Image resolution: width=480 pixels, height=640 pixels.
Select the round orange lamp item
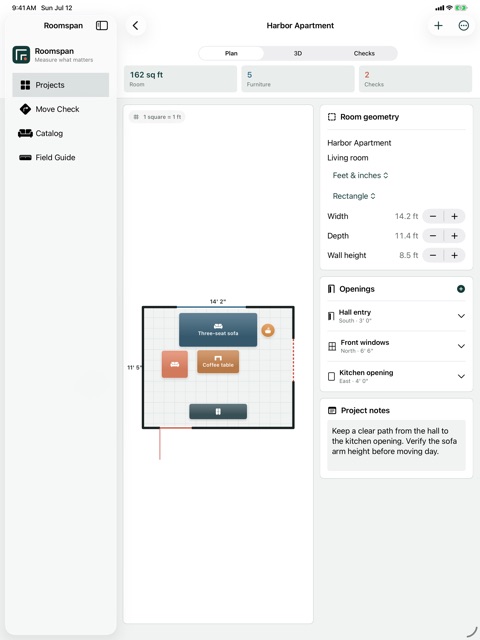(x=268, y=331)
